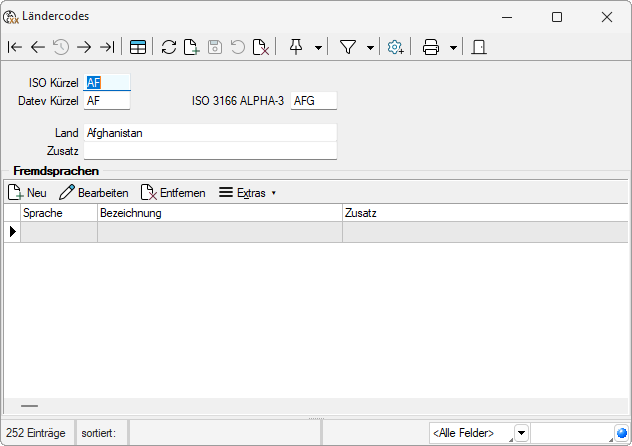This screenshot has height=446, width=632.
Task: Expand the print options dropdown
Action: click(x=453, y=48)
